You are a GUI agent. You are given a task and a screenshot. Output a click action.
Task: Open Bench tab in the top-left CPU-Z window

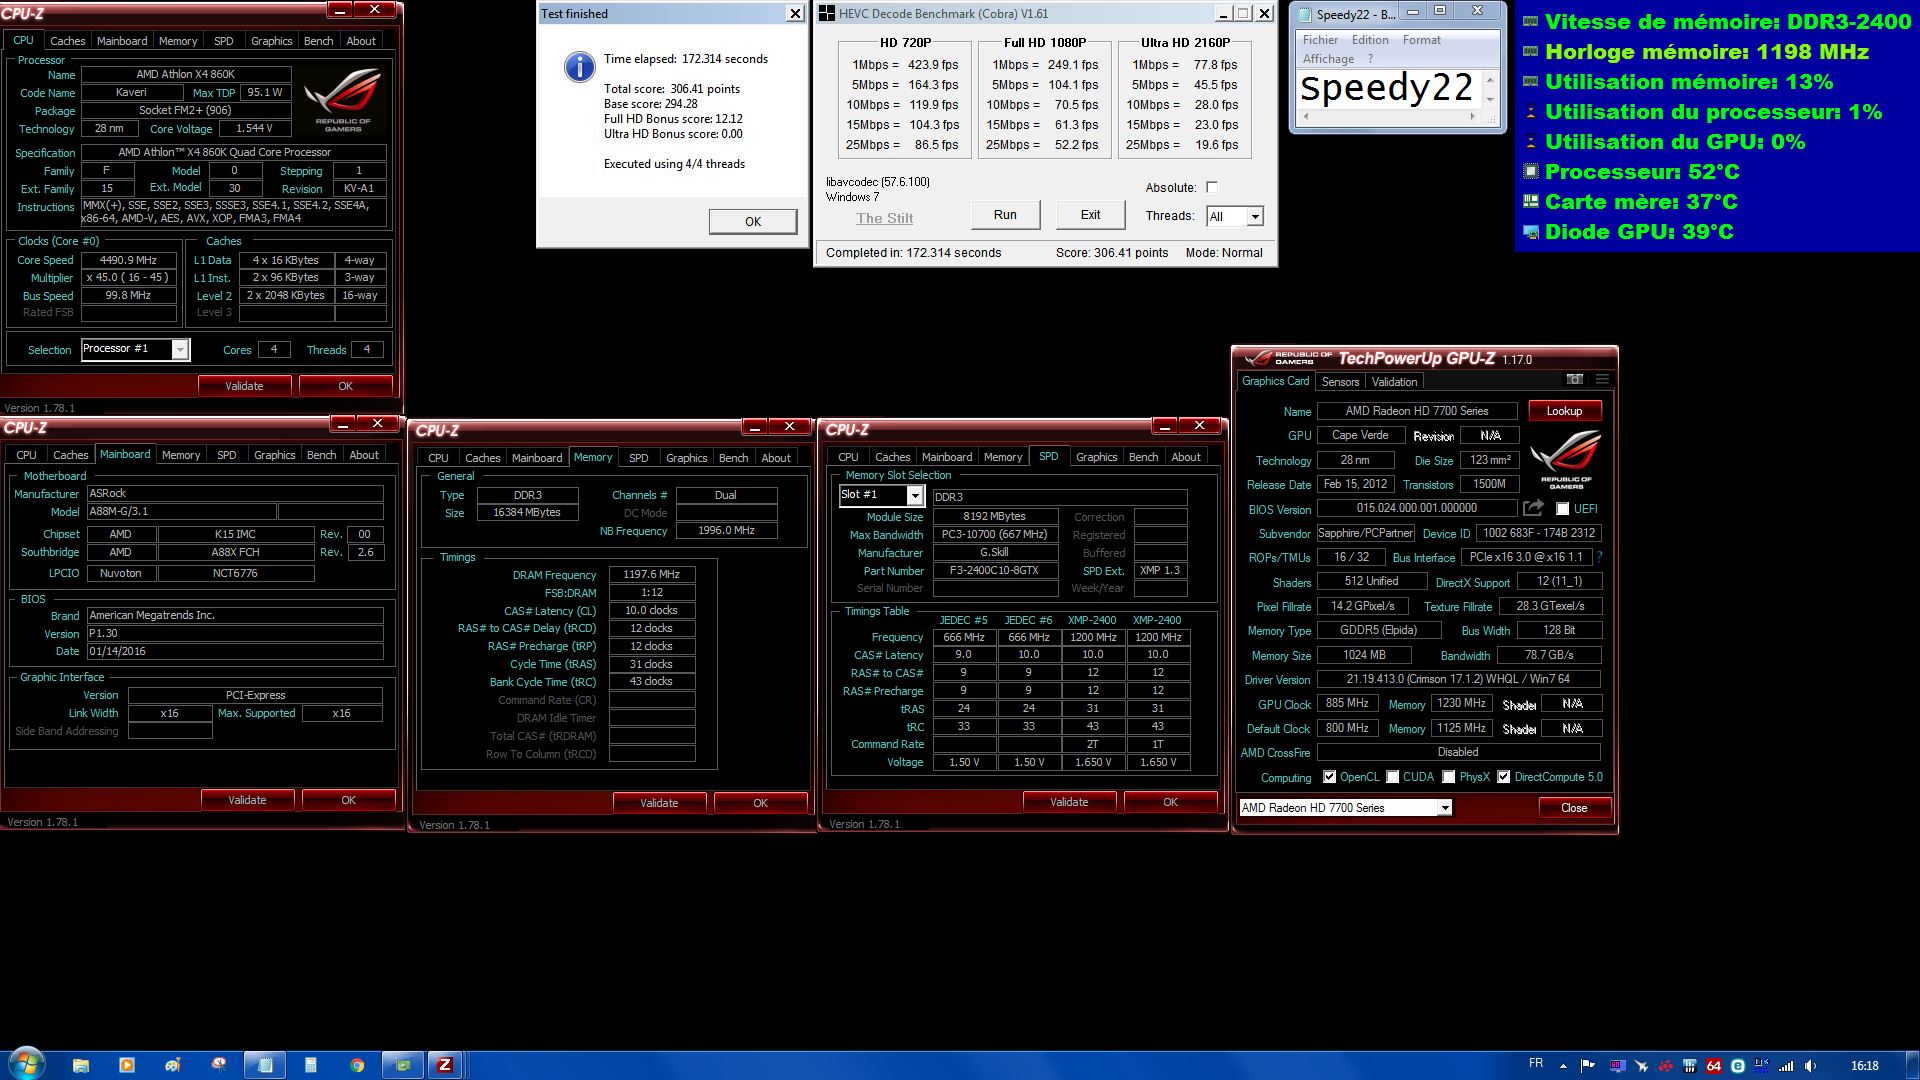click(x=318, y=41)
